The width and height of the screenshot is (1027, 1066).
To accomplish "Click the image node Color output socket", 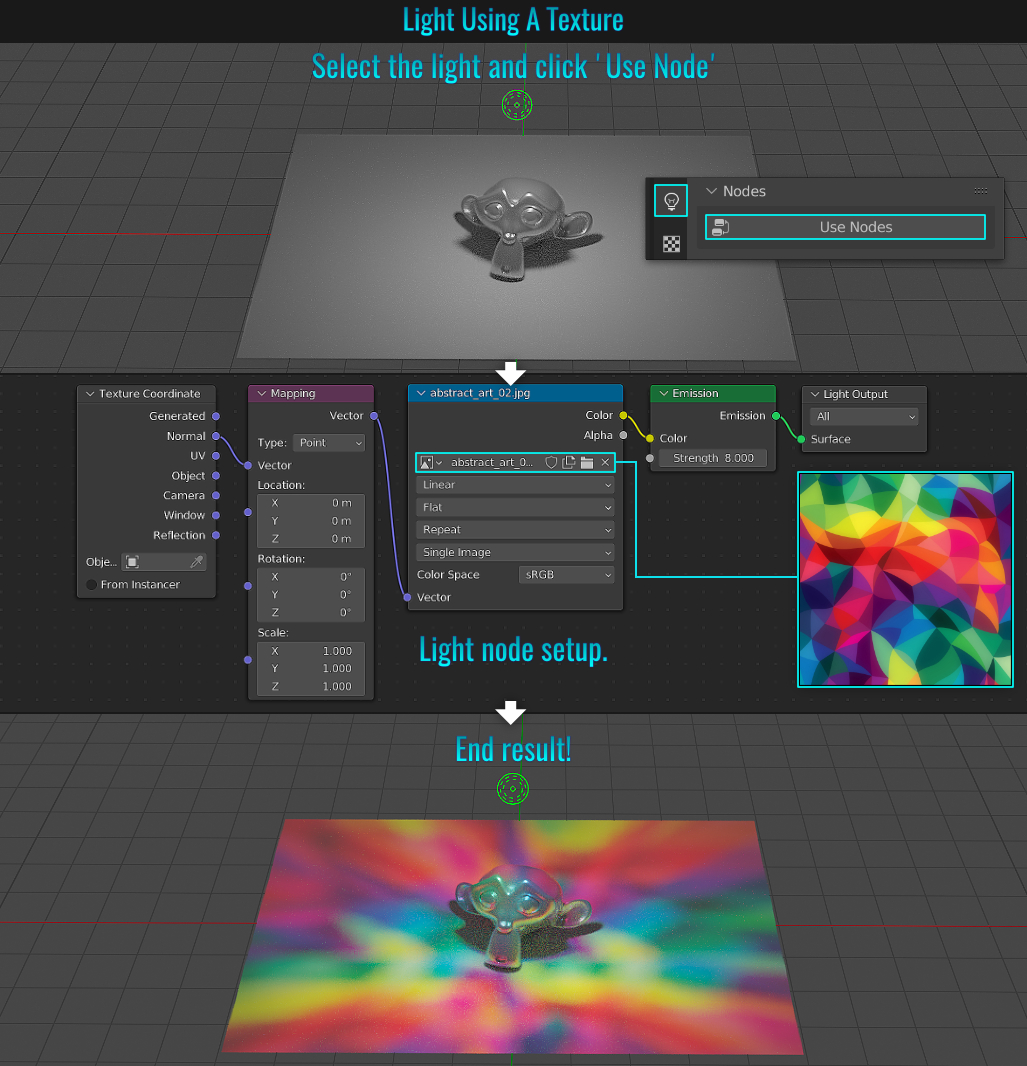I will coord(623,415).
